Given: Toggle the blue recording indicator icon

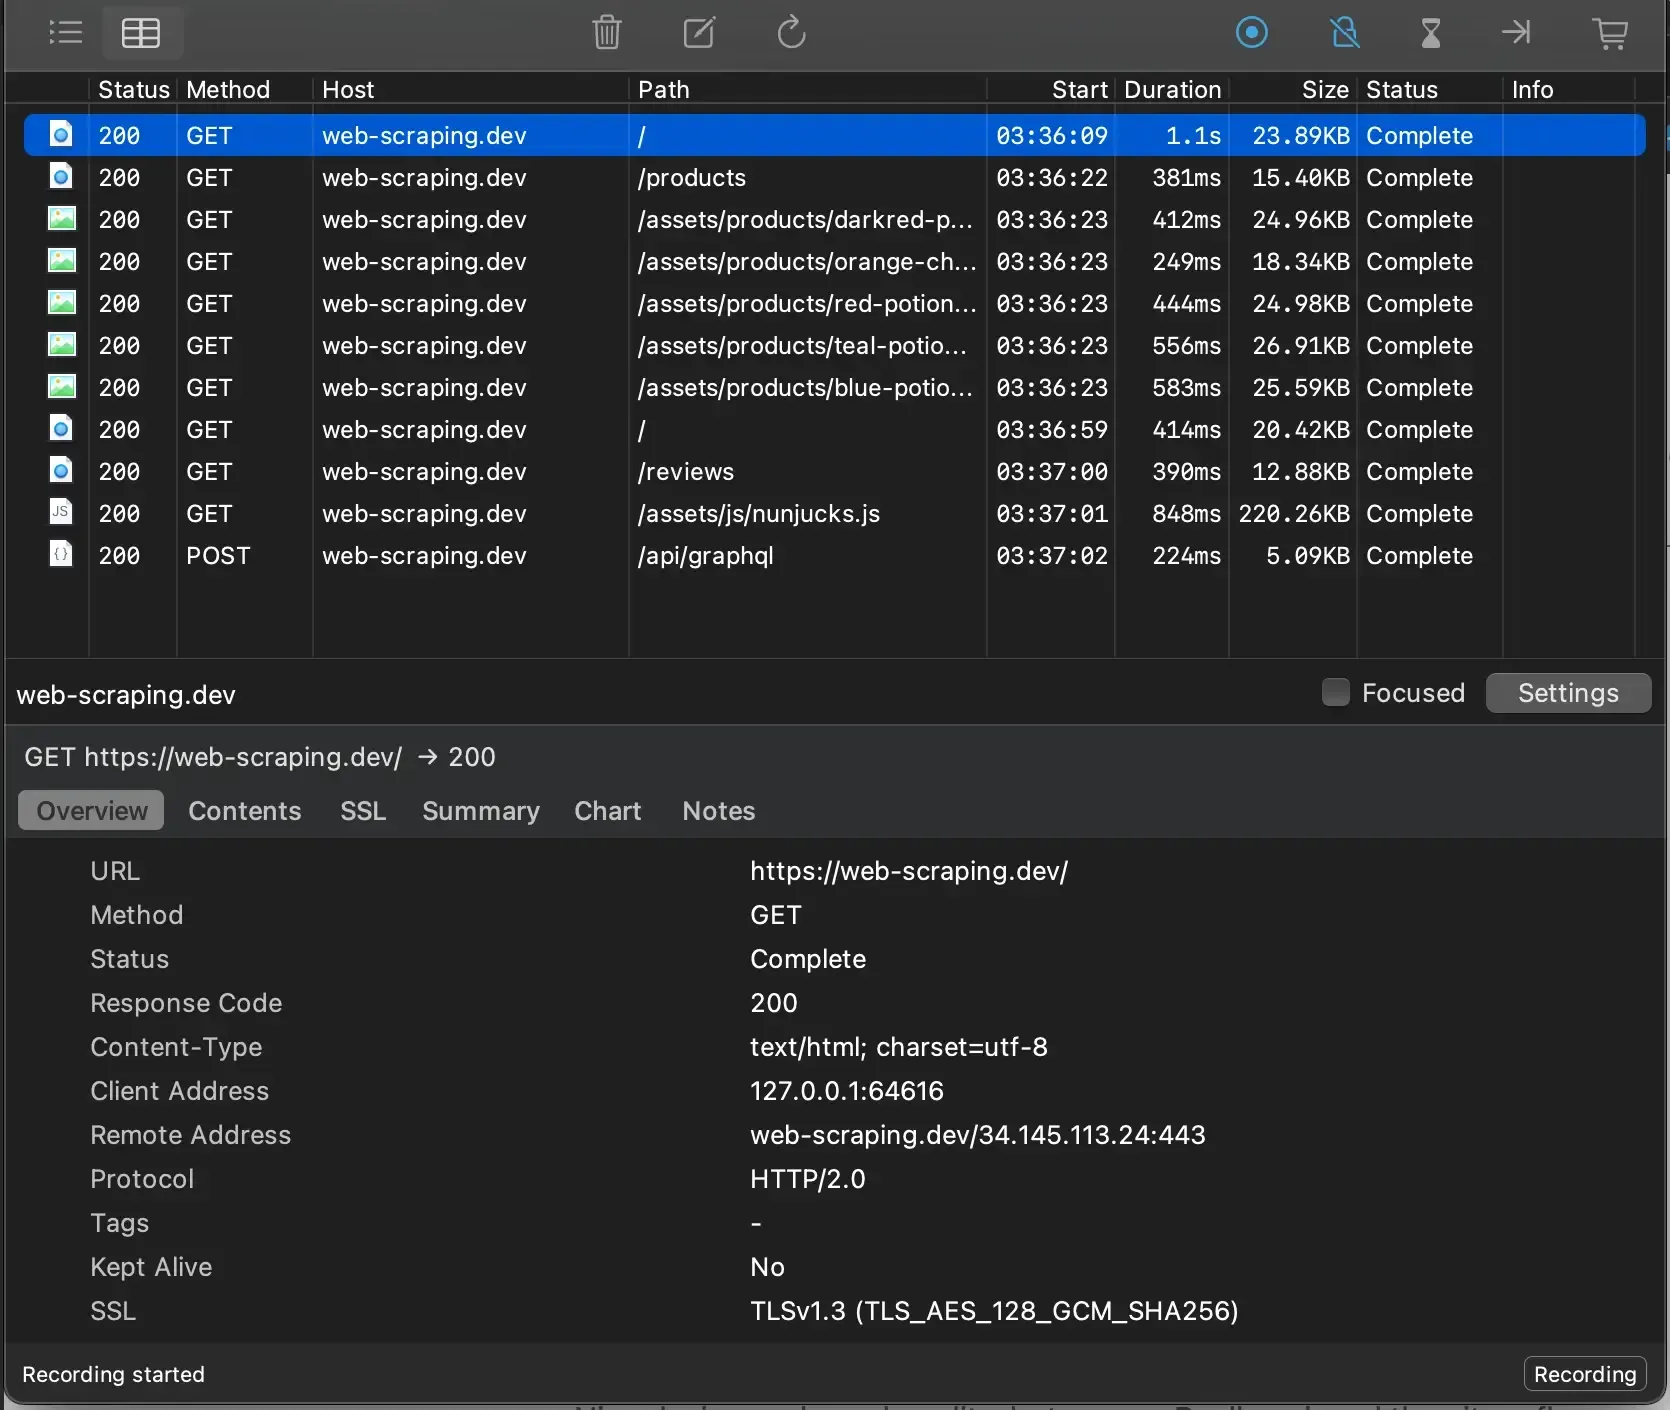Looking at the screenshot, I should point(1252,33).
